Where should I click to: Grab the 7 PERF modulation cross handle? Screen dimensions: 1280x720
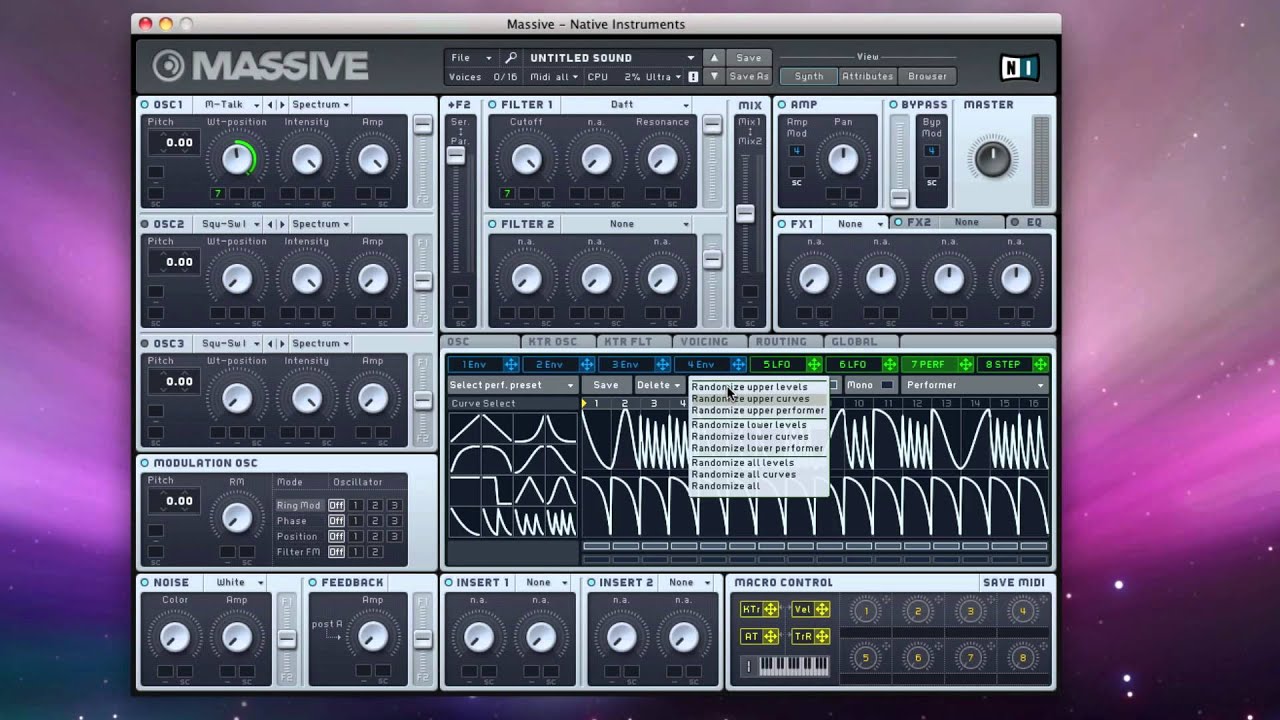(965, 365)
